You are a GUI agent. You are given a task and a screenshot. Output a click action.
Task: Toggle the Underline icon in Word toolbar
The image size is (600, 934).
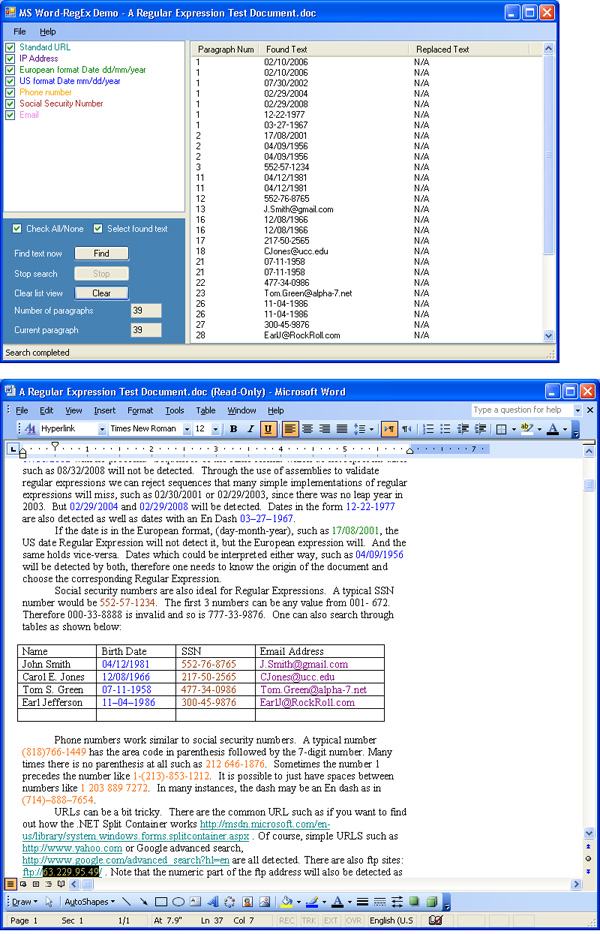(x=268, y=429)
